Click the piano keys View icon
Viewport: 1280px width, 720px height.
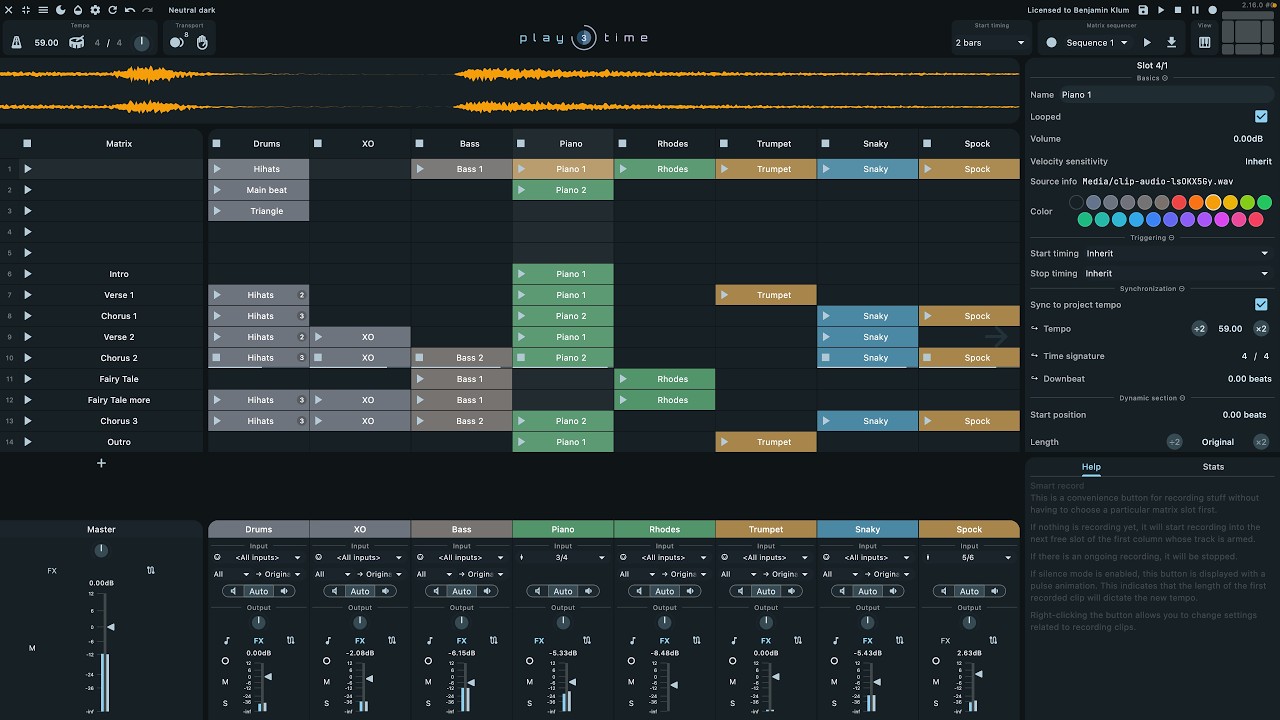[1204, 43]
